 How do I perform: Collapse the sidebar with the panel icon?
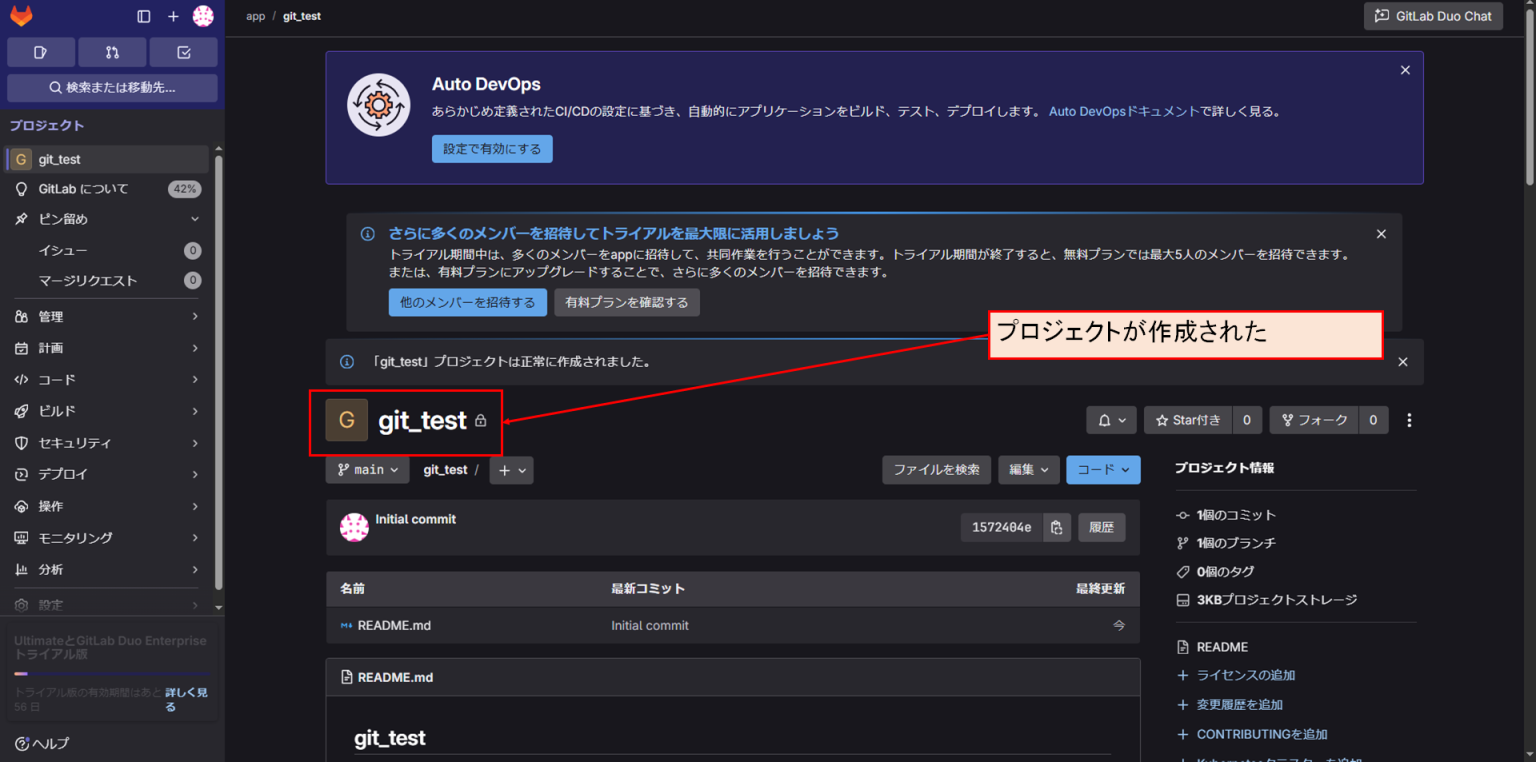pyautogui.click(x=143, y=15)
